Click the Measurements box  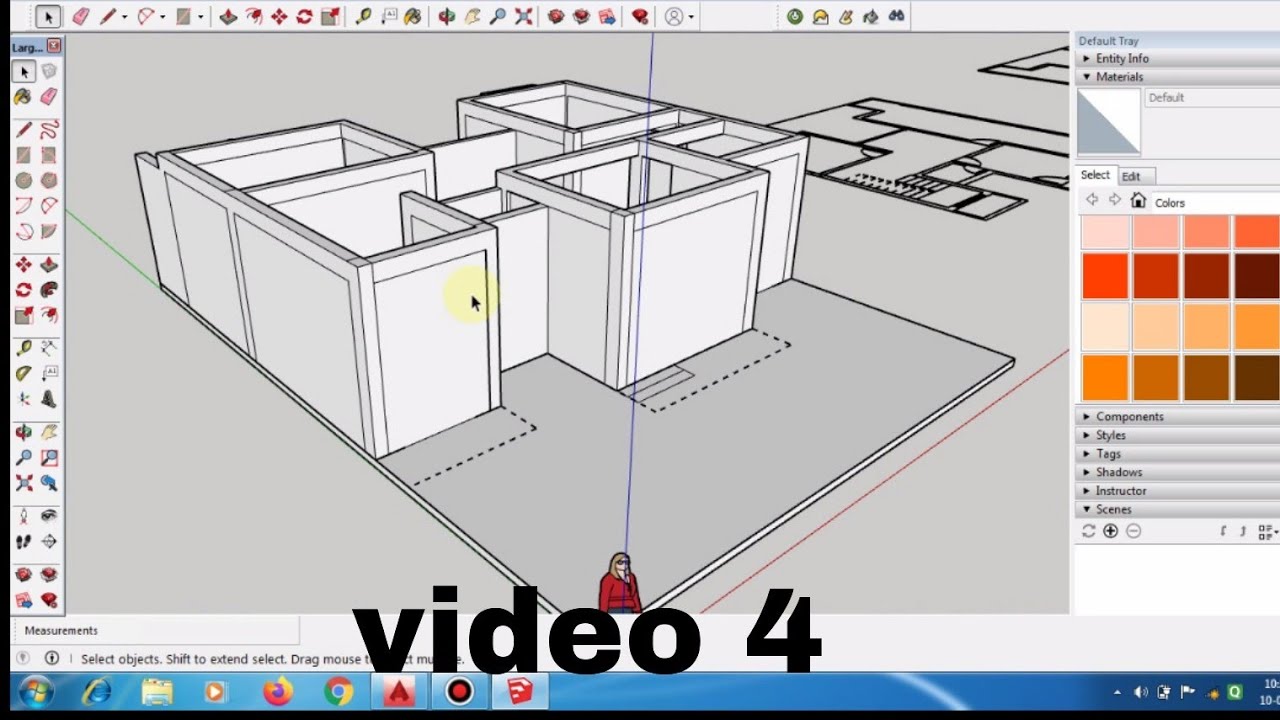[x=158, y=631]
